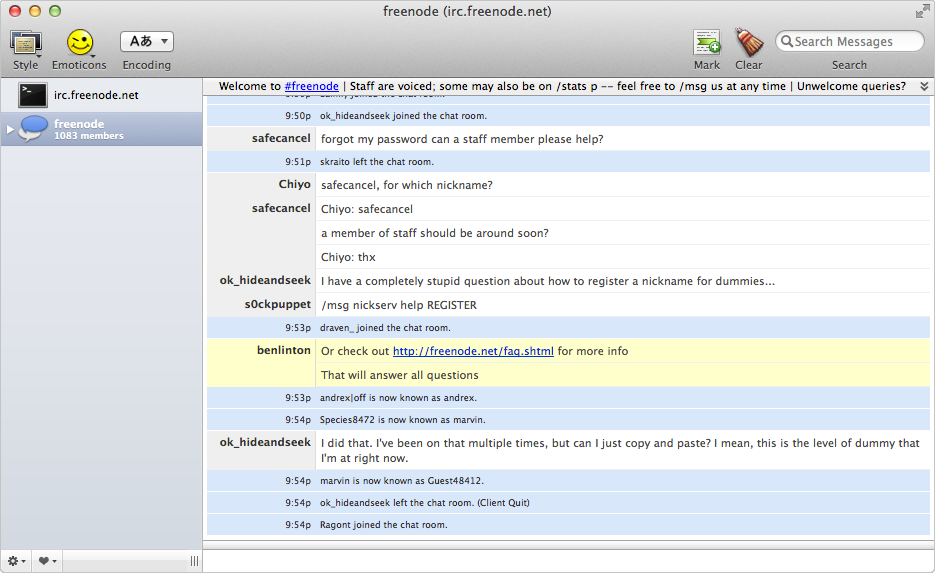Click the Mark toolbar icon
The image size is (935, 573).
(707, 43)
